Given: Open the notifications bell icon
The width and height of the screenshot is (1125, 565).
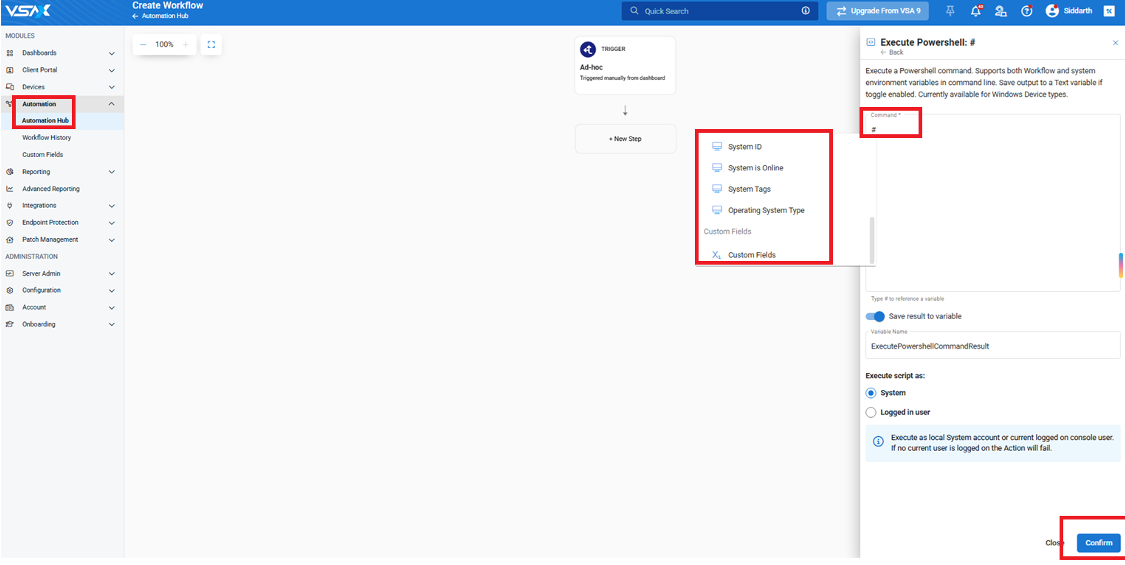Looking at the screenshot, I should coord(975,11).
